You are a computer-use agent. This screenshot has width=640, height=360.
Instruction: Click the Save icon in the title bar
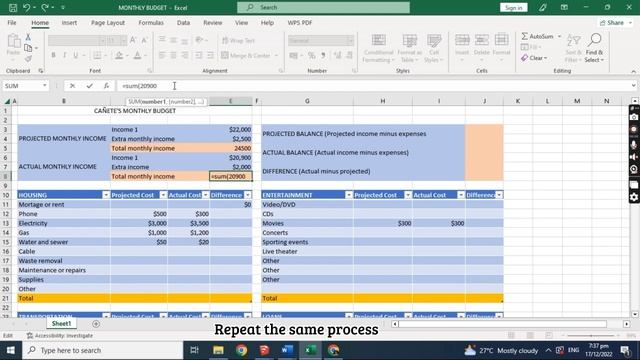coord(13,7)
